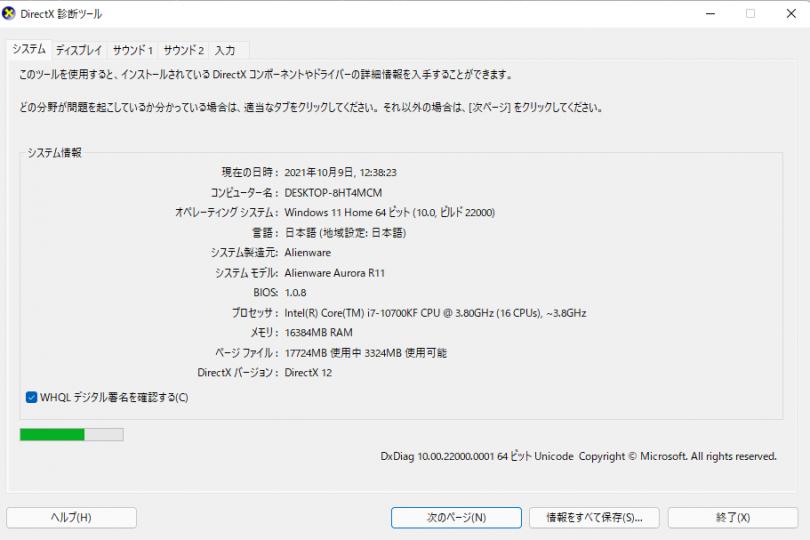Click the 現在の日時 label
Viewport: 810px width, 540px height.
250,173
